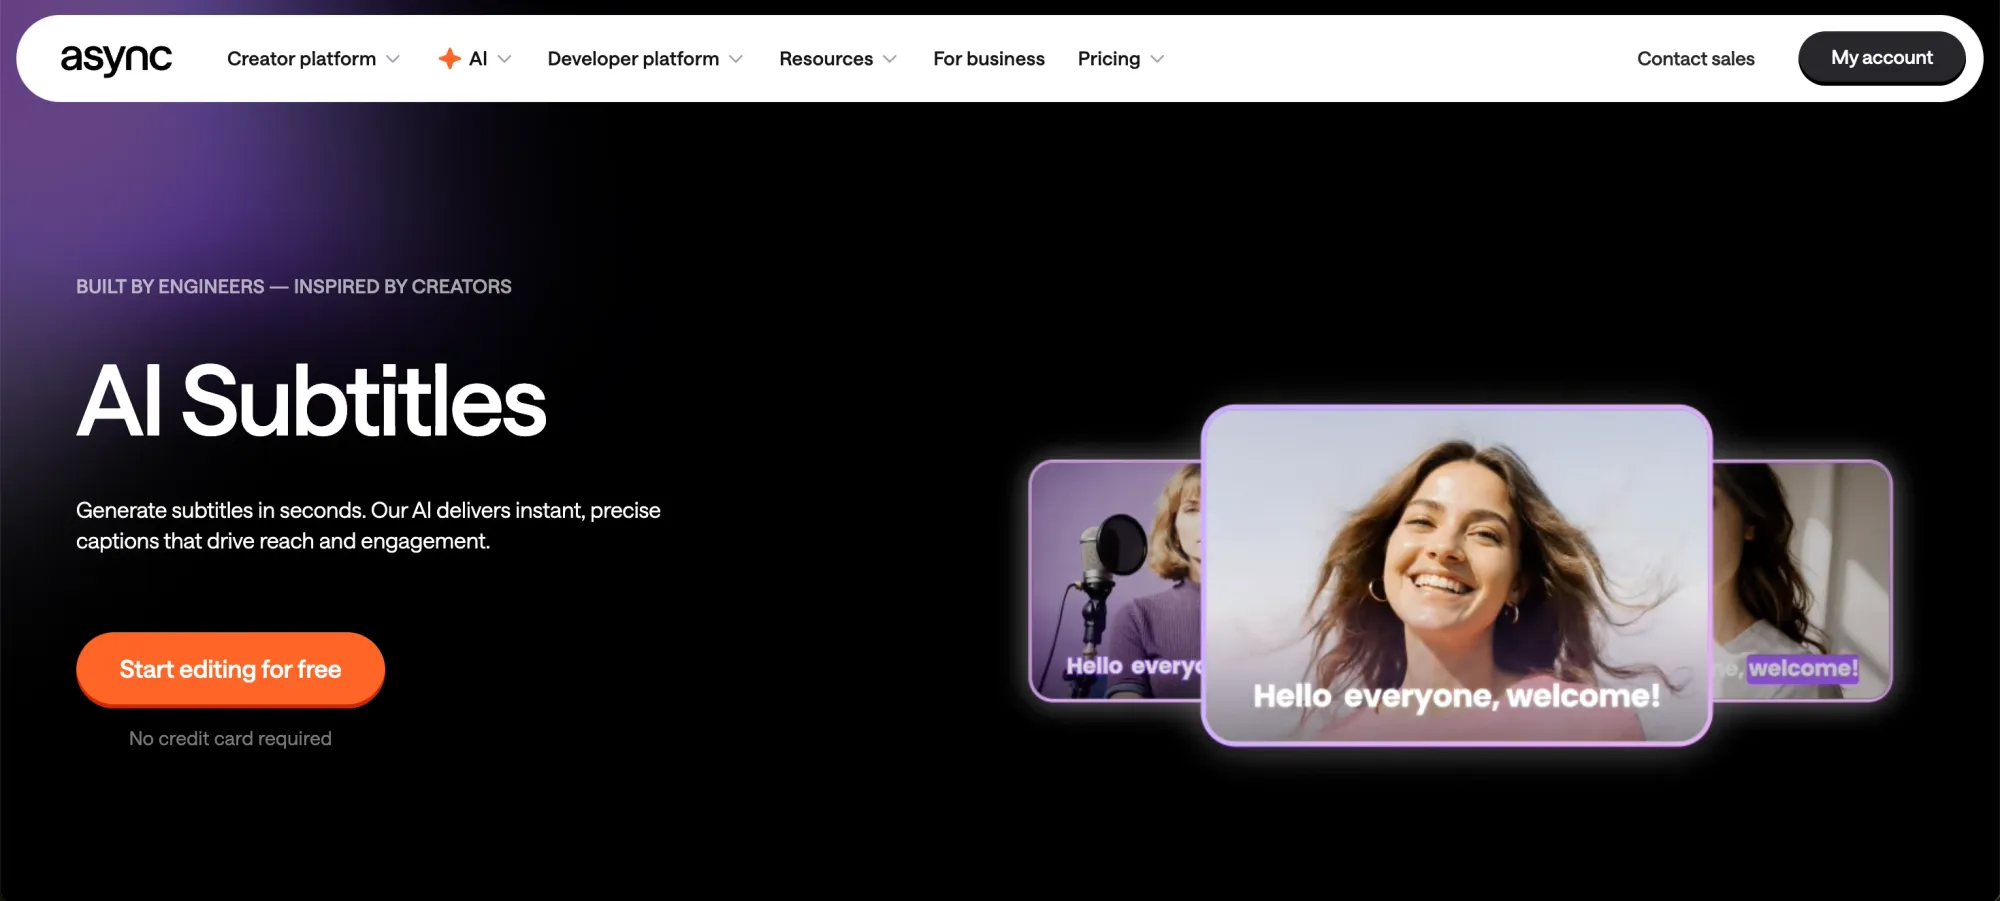This screenshot has width=2000, height=901.
Task: Click the left card with microphone
Action: click(1115, 580)
